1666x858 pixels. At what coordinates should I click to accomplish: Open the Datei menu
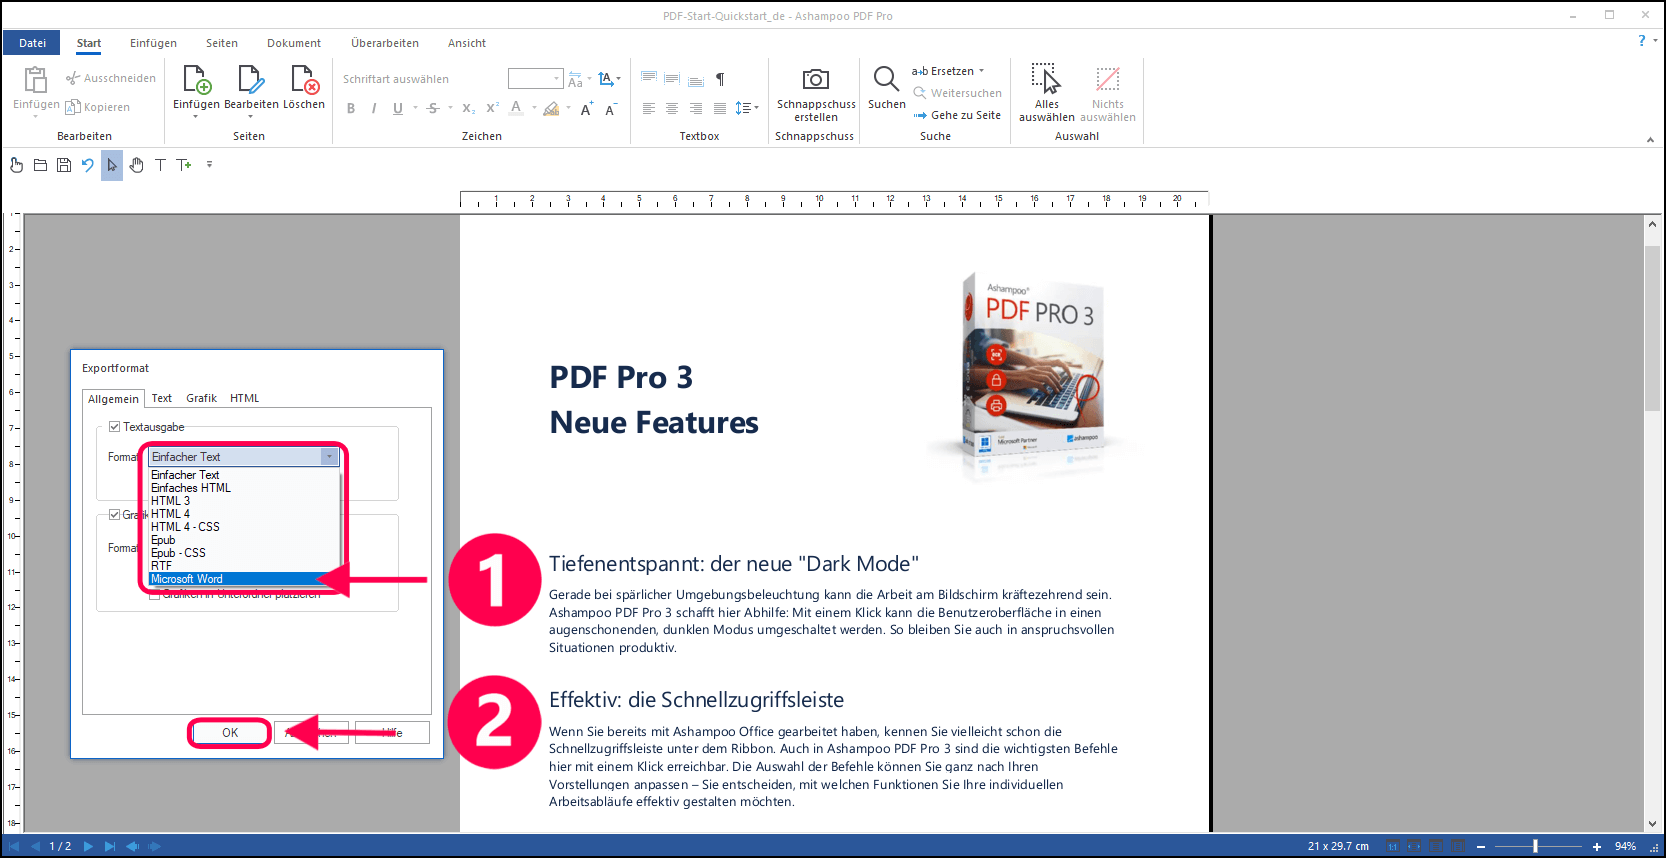(x=32, y=43)
